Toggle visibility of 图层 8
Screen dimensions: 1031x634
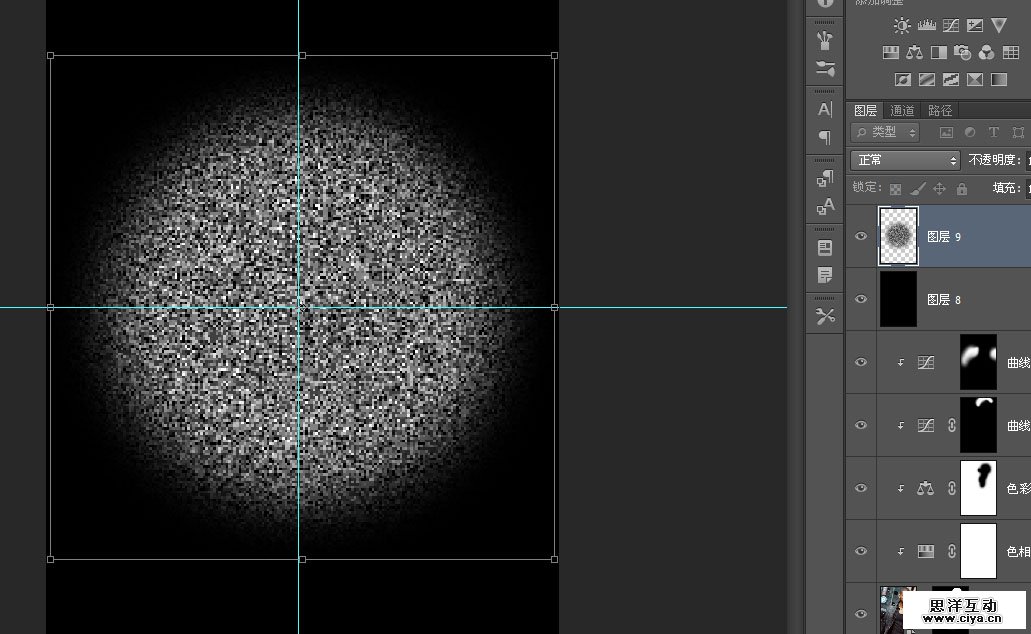point(861,299)
